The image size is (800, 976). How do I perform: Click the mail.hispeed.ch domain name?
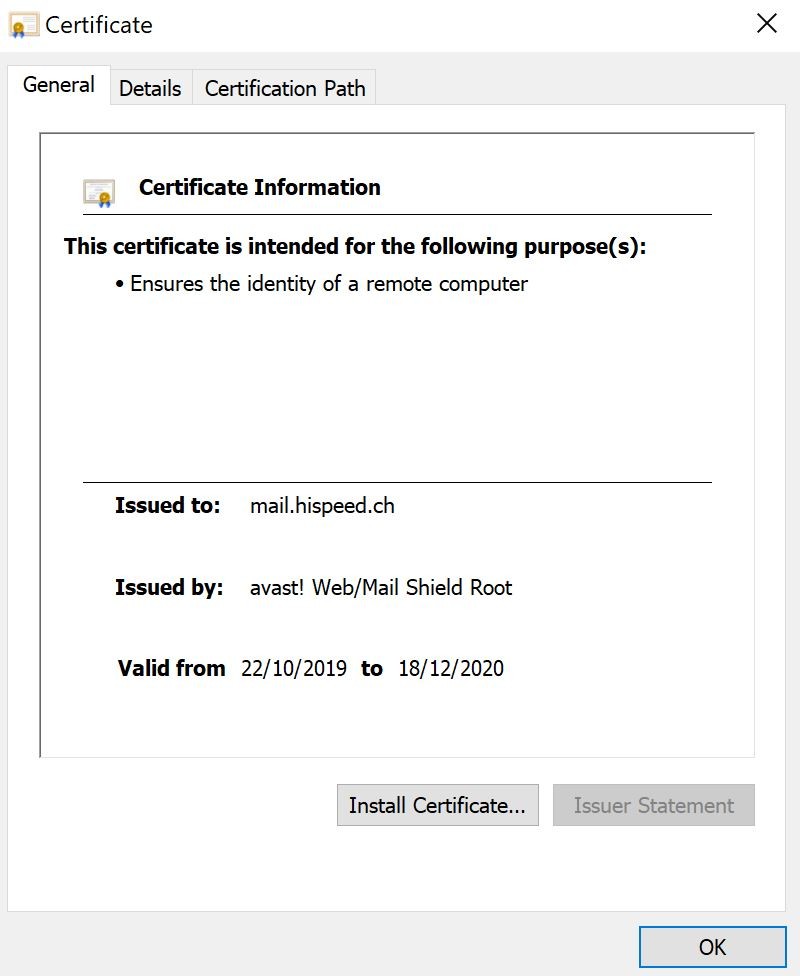pyautogui.click(x=322, y=505)
